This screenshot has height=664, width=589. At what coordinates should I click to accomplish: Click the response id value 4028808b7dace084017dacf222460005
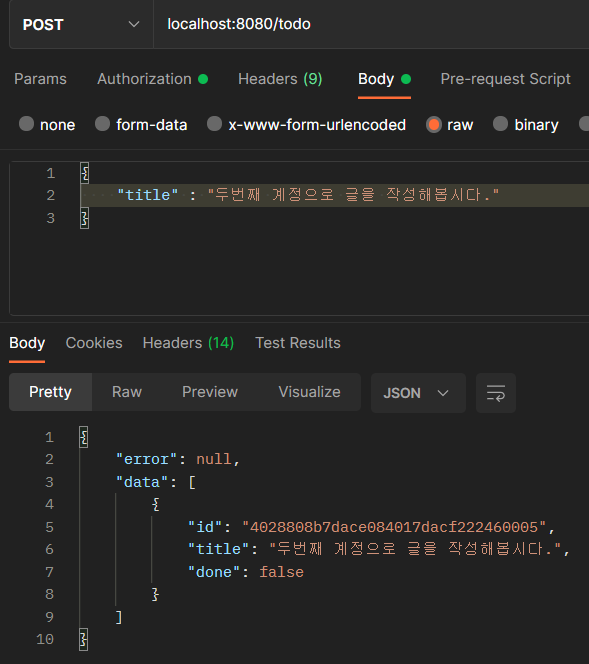(394, 527)
